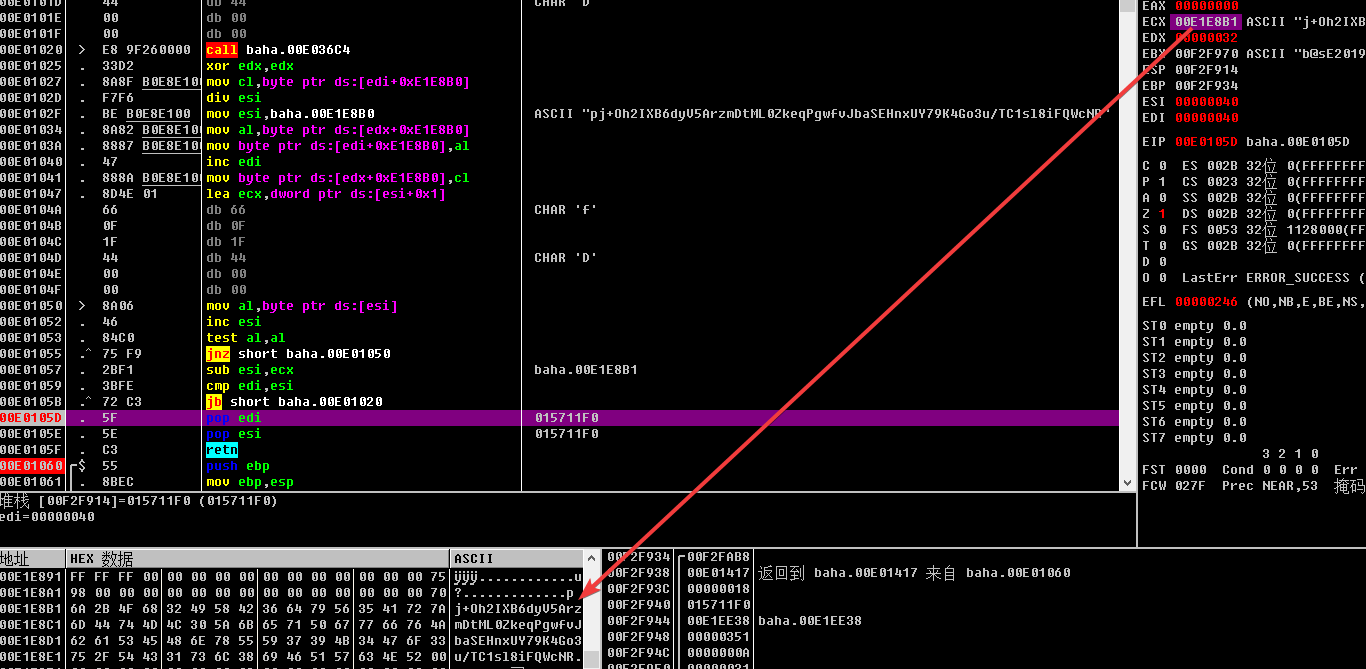
Task: Toggle the Z flag value
Action: coord(1161,213)
